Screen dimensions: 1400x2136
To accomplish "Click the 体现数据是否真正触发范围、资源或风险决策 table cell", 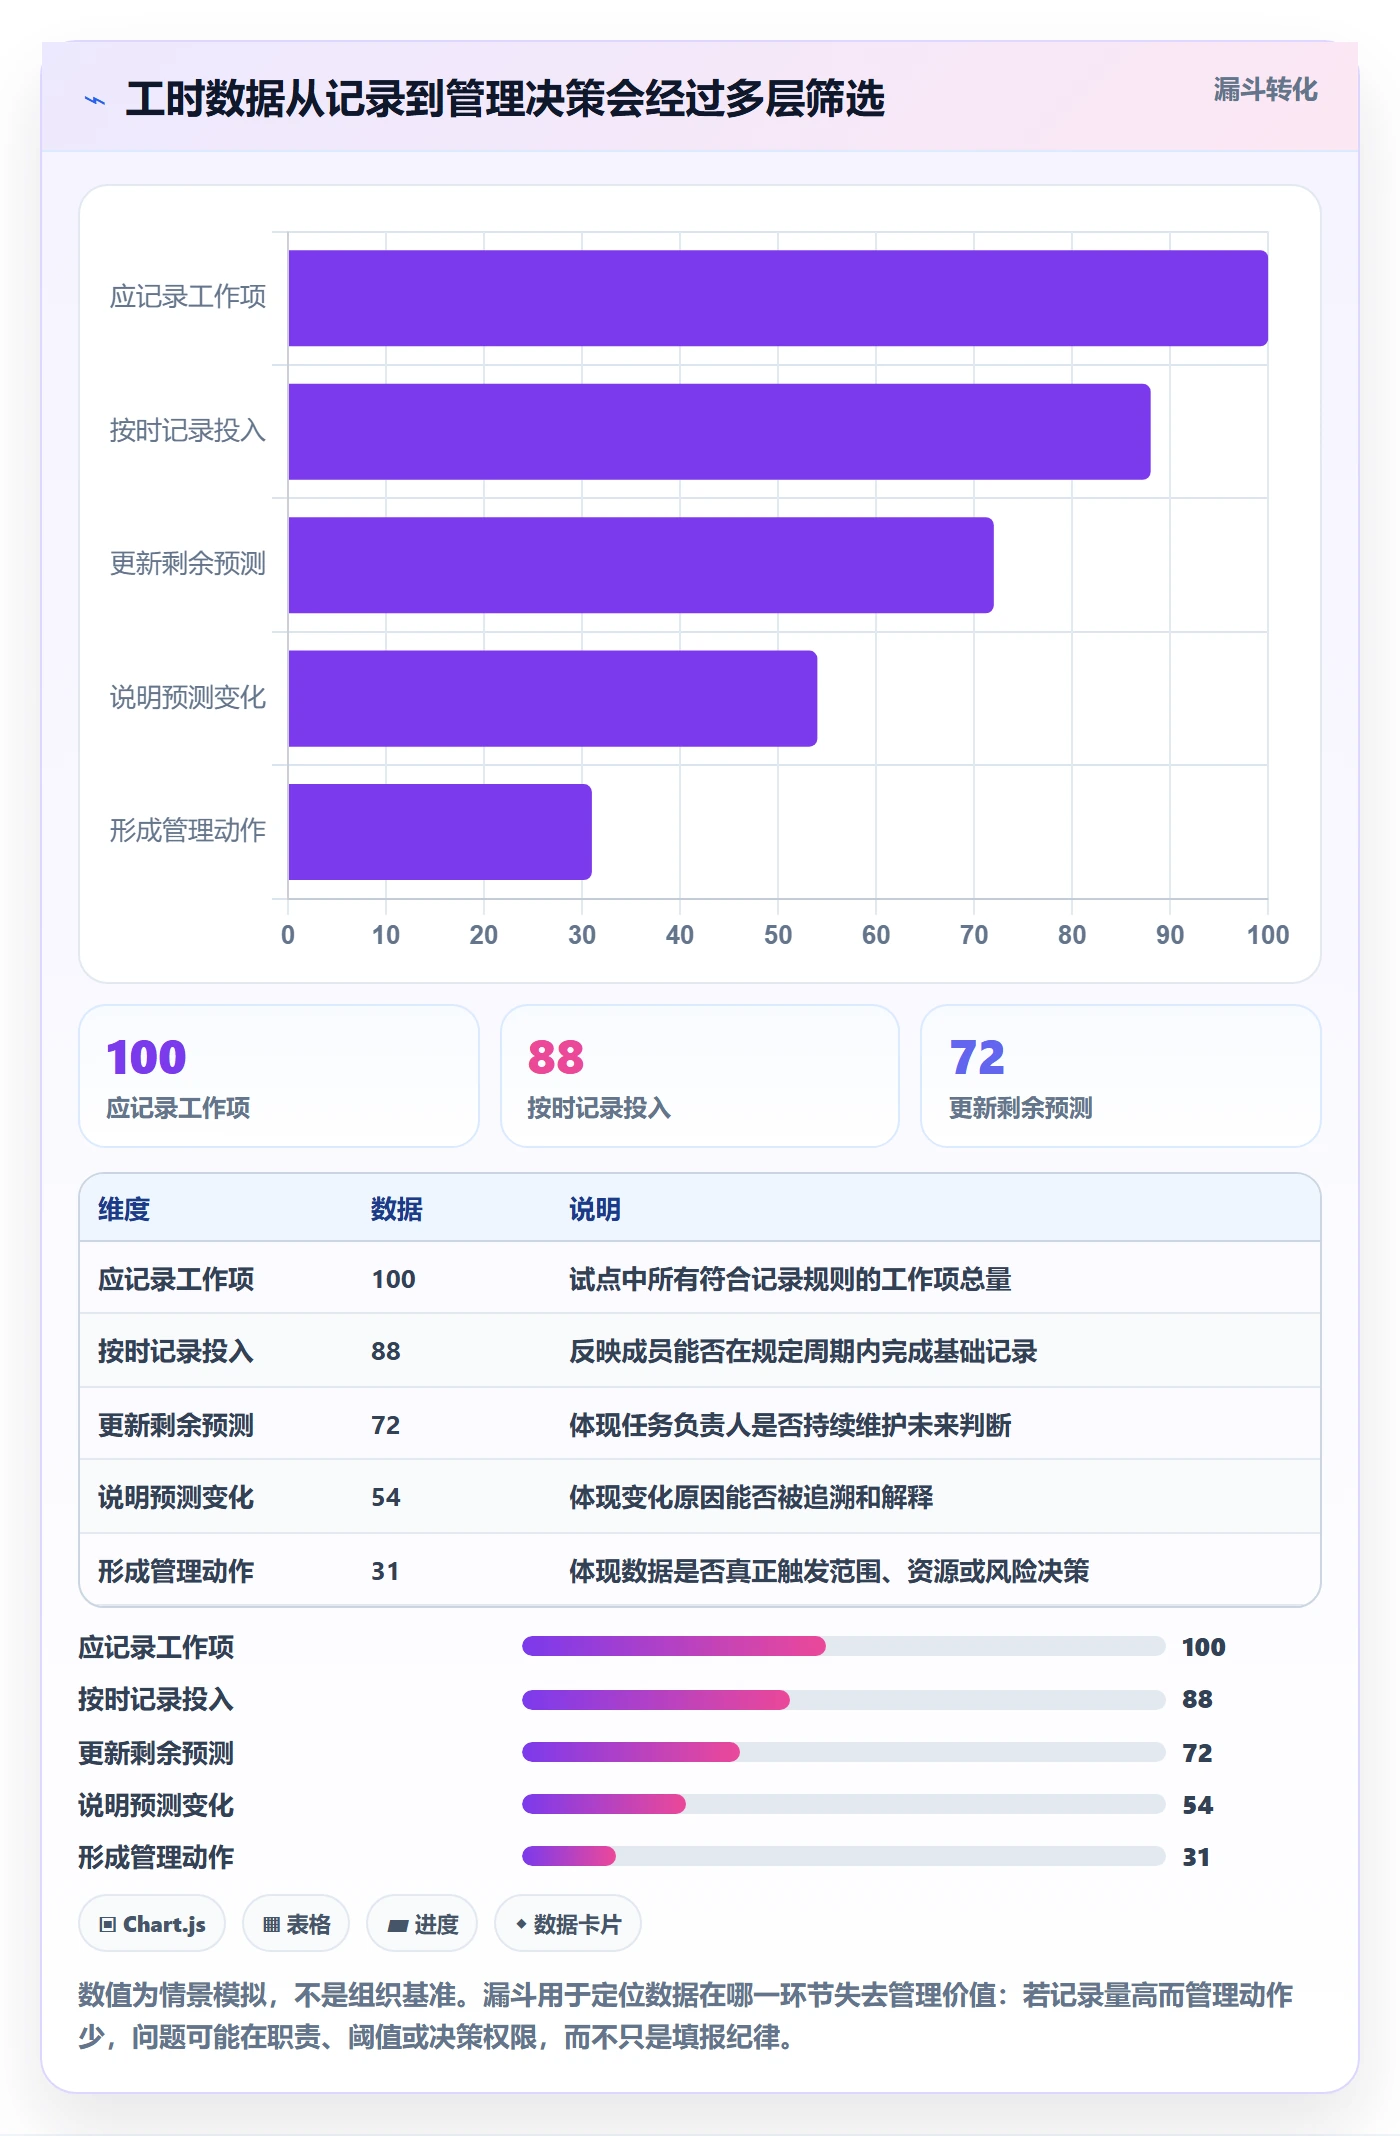I will coord(829,1571).
